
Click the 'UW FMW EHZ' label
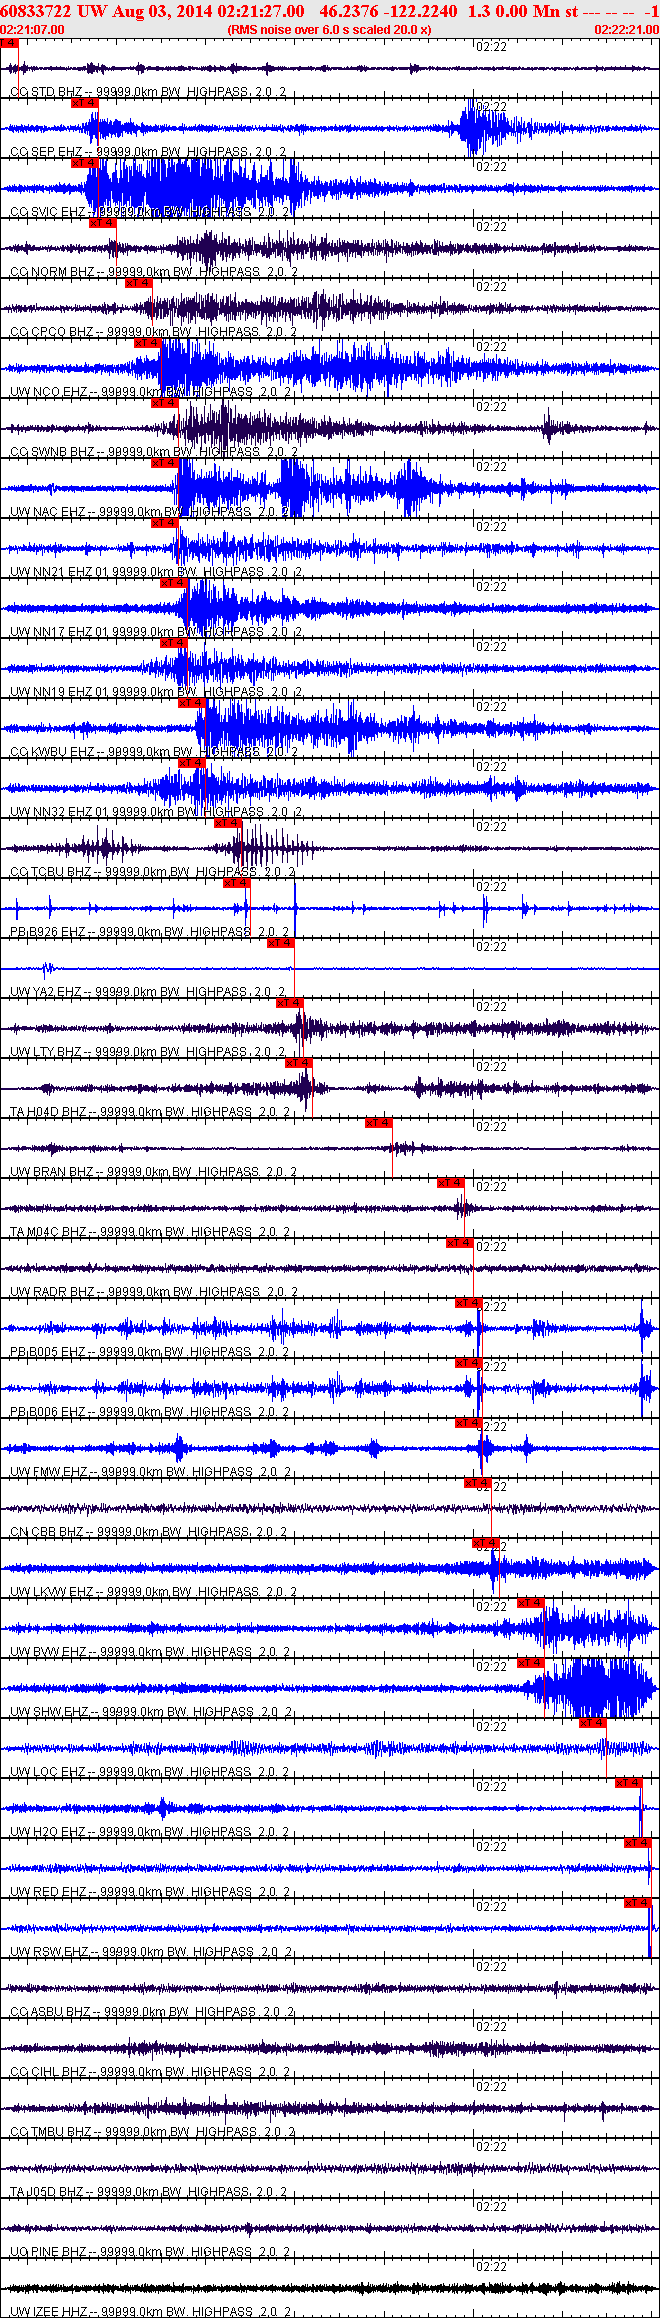[49, 1472]
